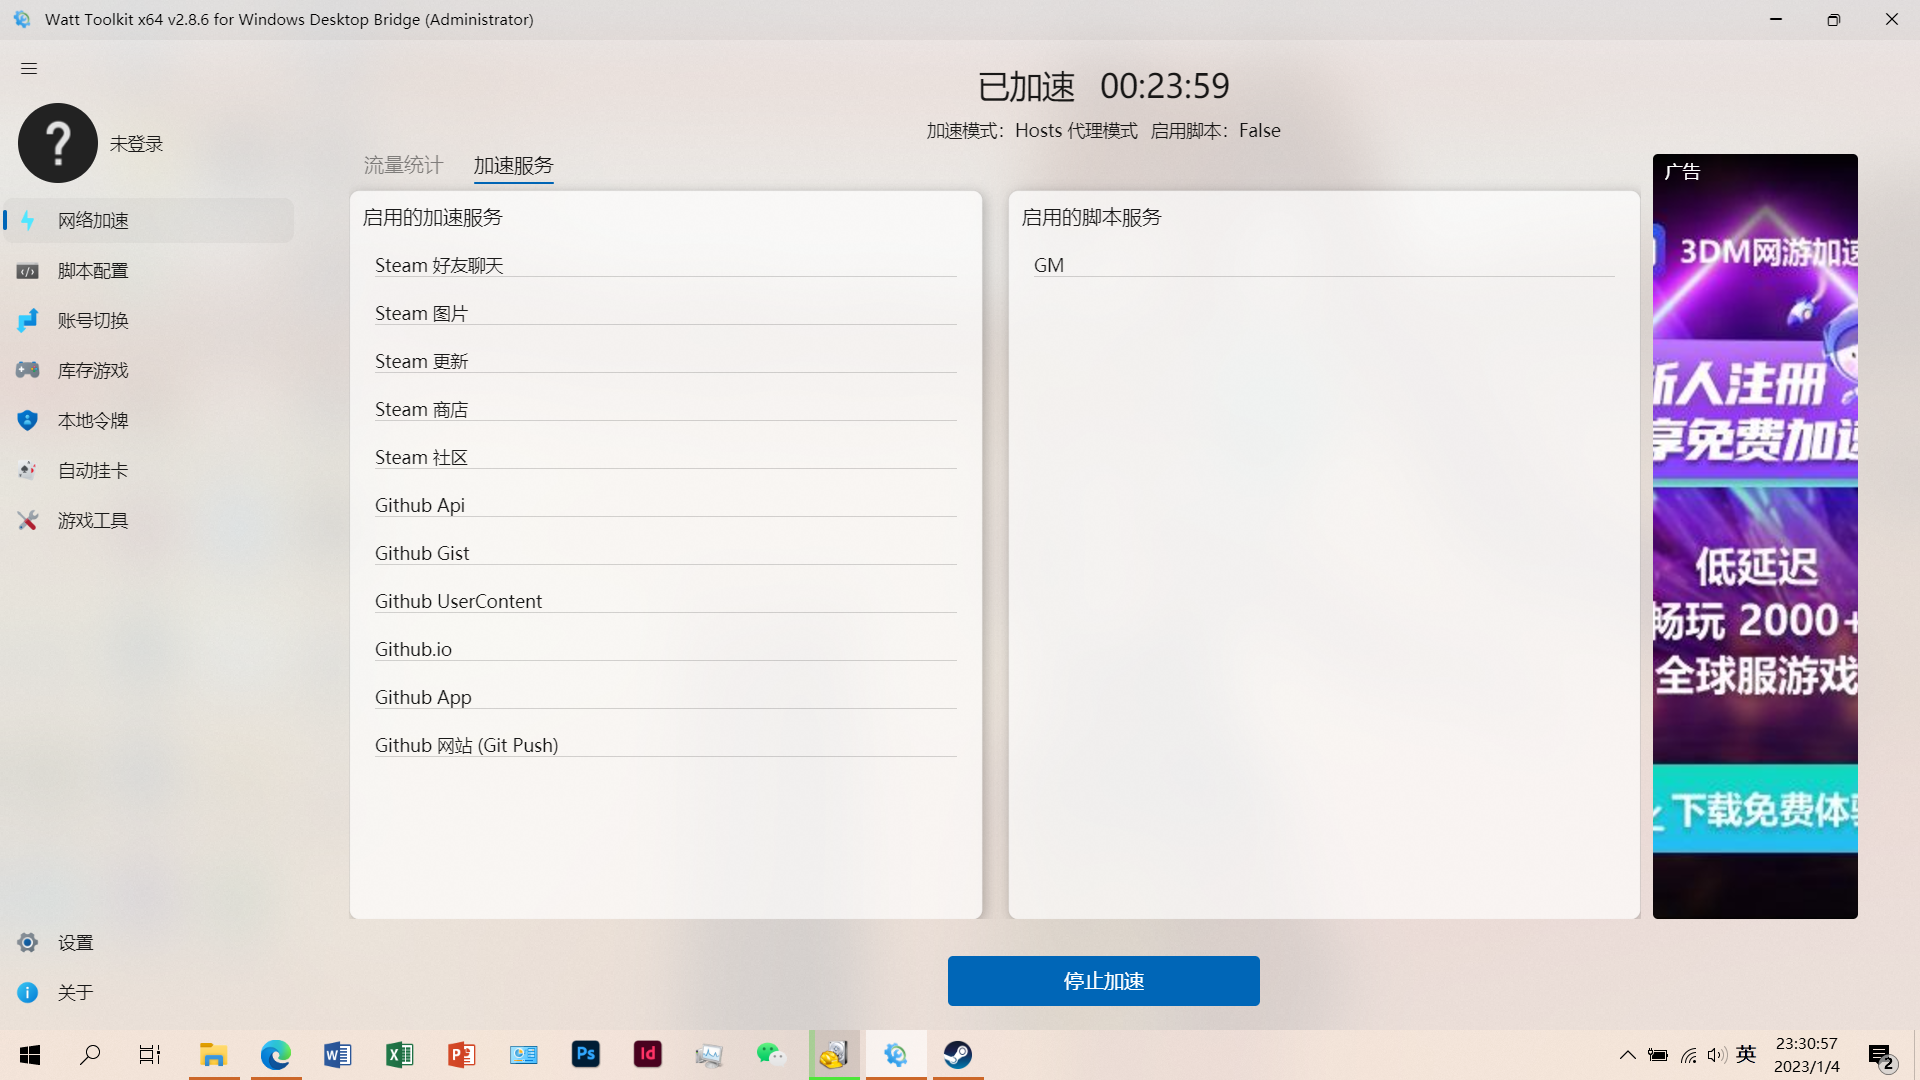1920x1080 pixels.
Task: Select the 加速服务 tab
Action: (513, 165)
